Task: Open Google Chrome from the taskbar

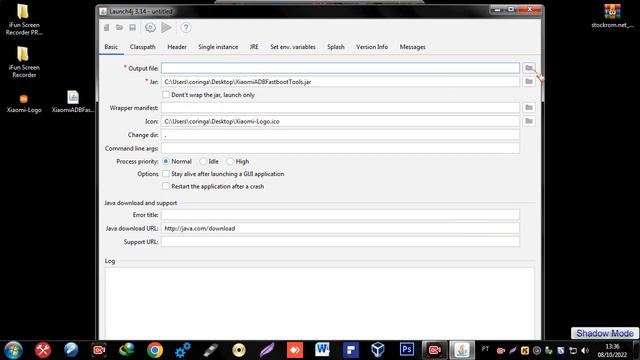Action: 155,350
